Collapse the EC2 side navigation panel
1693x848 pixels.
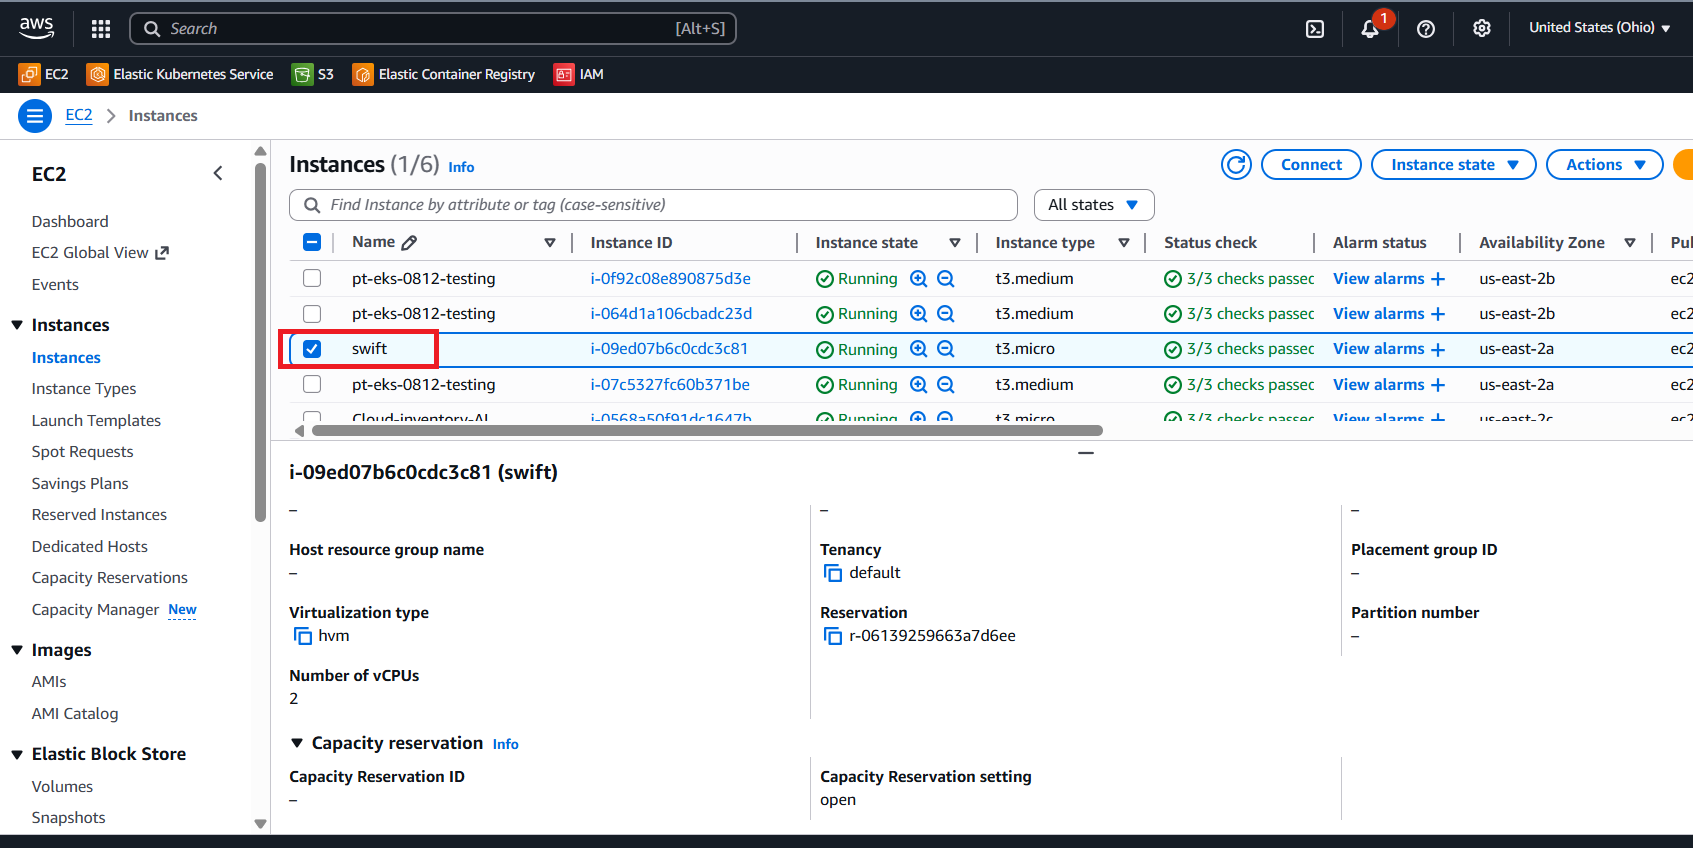218,174
